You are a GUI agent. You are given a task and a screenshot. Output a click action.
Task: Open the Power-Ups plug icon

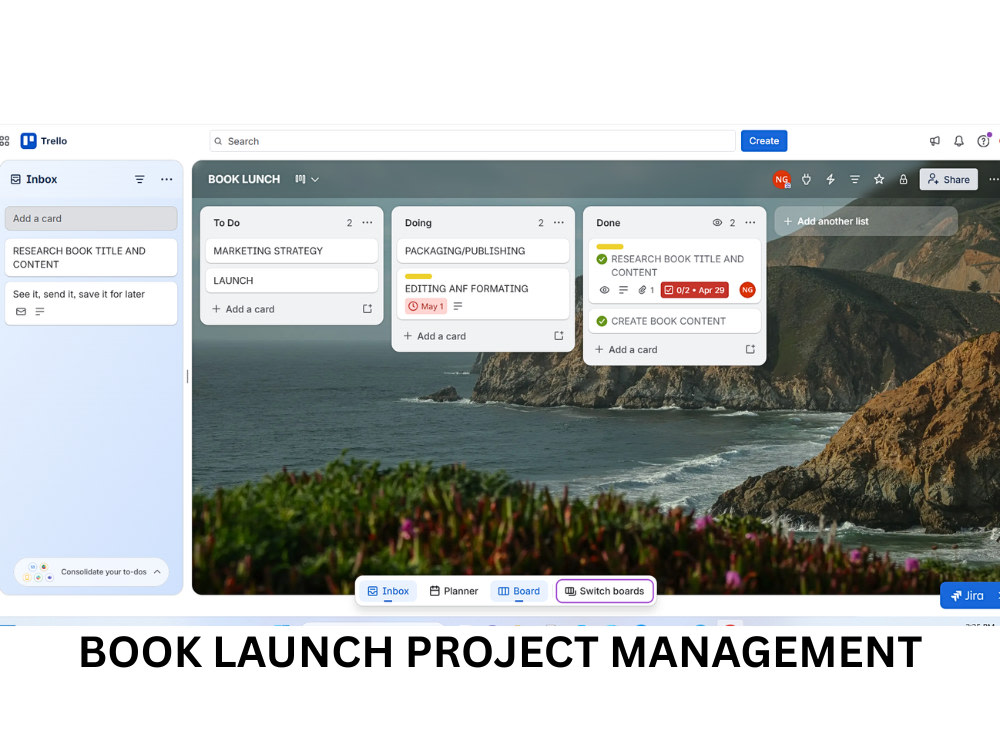(806, 179)
